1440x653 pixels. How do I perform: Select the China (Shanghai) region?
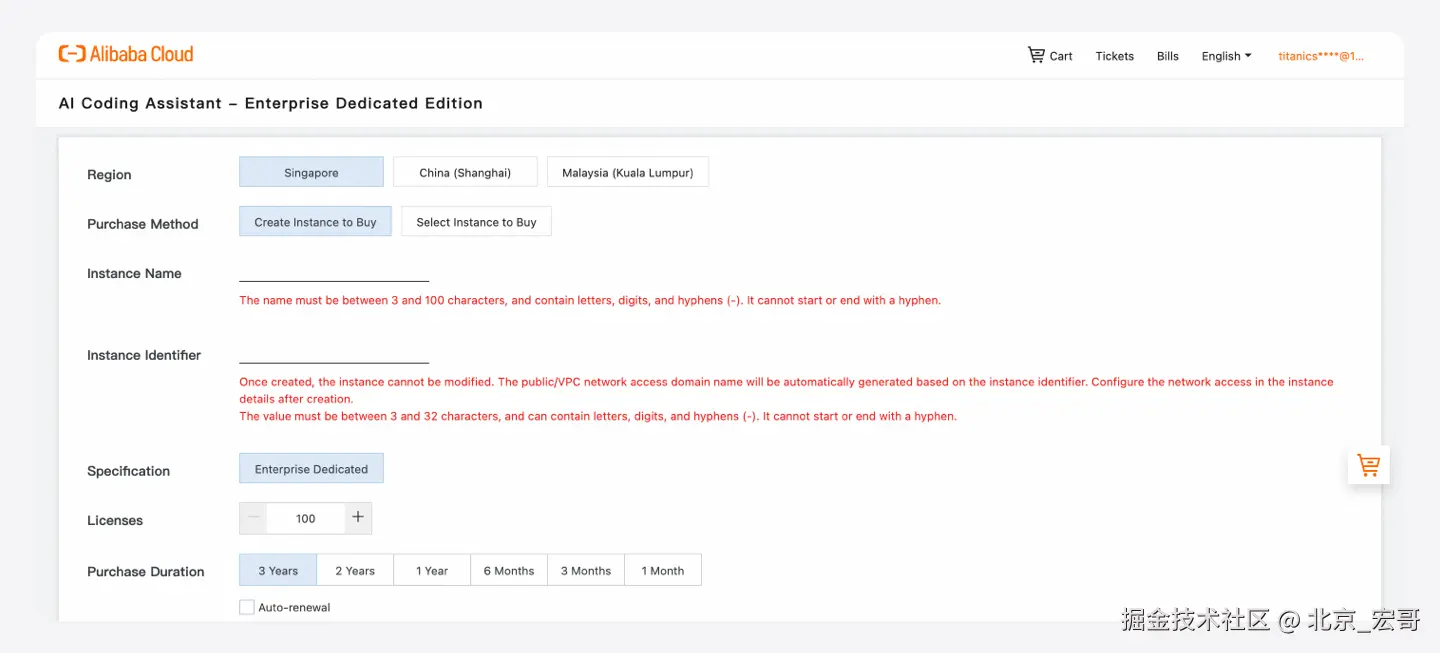coord(465,172)
